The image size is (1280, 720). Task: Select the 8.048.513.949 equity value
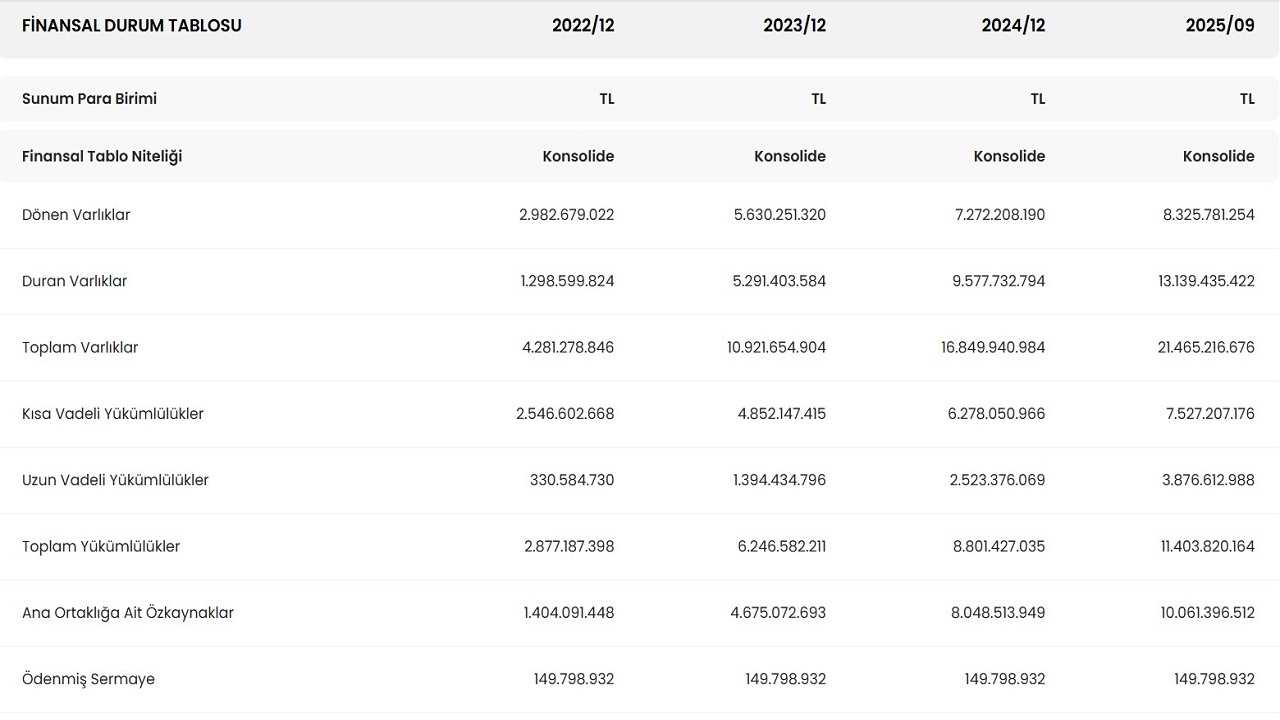(998, 613)
